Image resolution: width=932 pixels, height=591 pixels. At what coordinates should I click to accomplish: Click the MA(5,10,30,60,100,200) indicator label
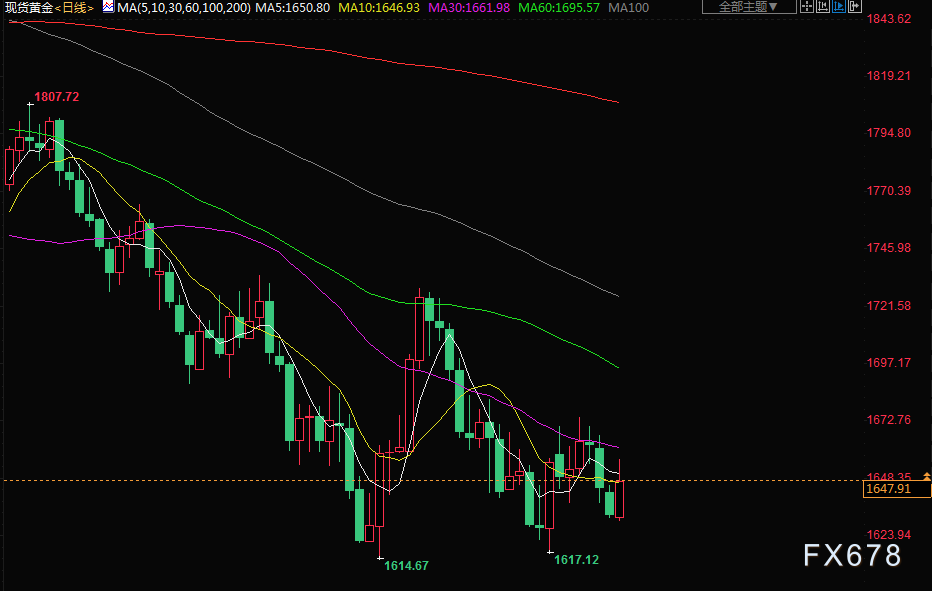pyautogui.click(x=184, y=8)
